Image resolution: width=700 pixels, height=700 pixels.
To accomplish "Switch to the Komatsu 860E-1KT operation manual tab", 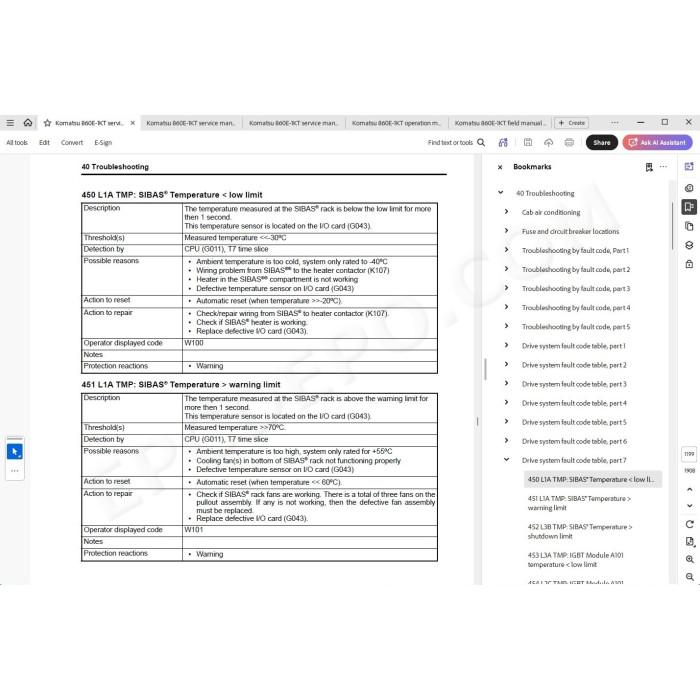I will click(396, 123).
